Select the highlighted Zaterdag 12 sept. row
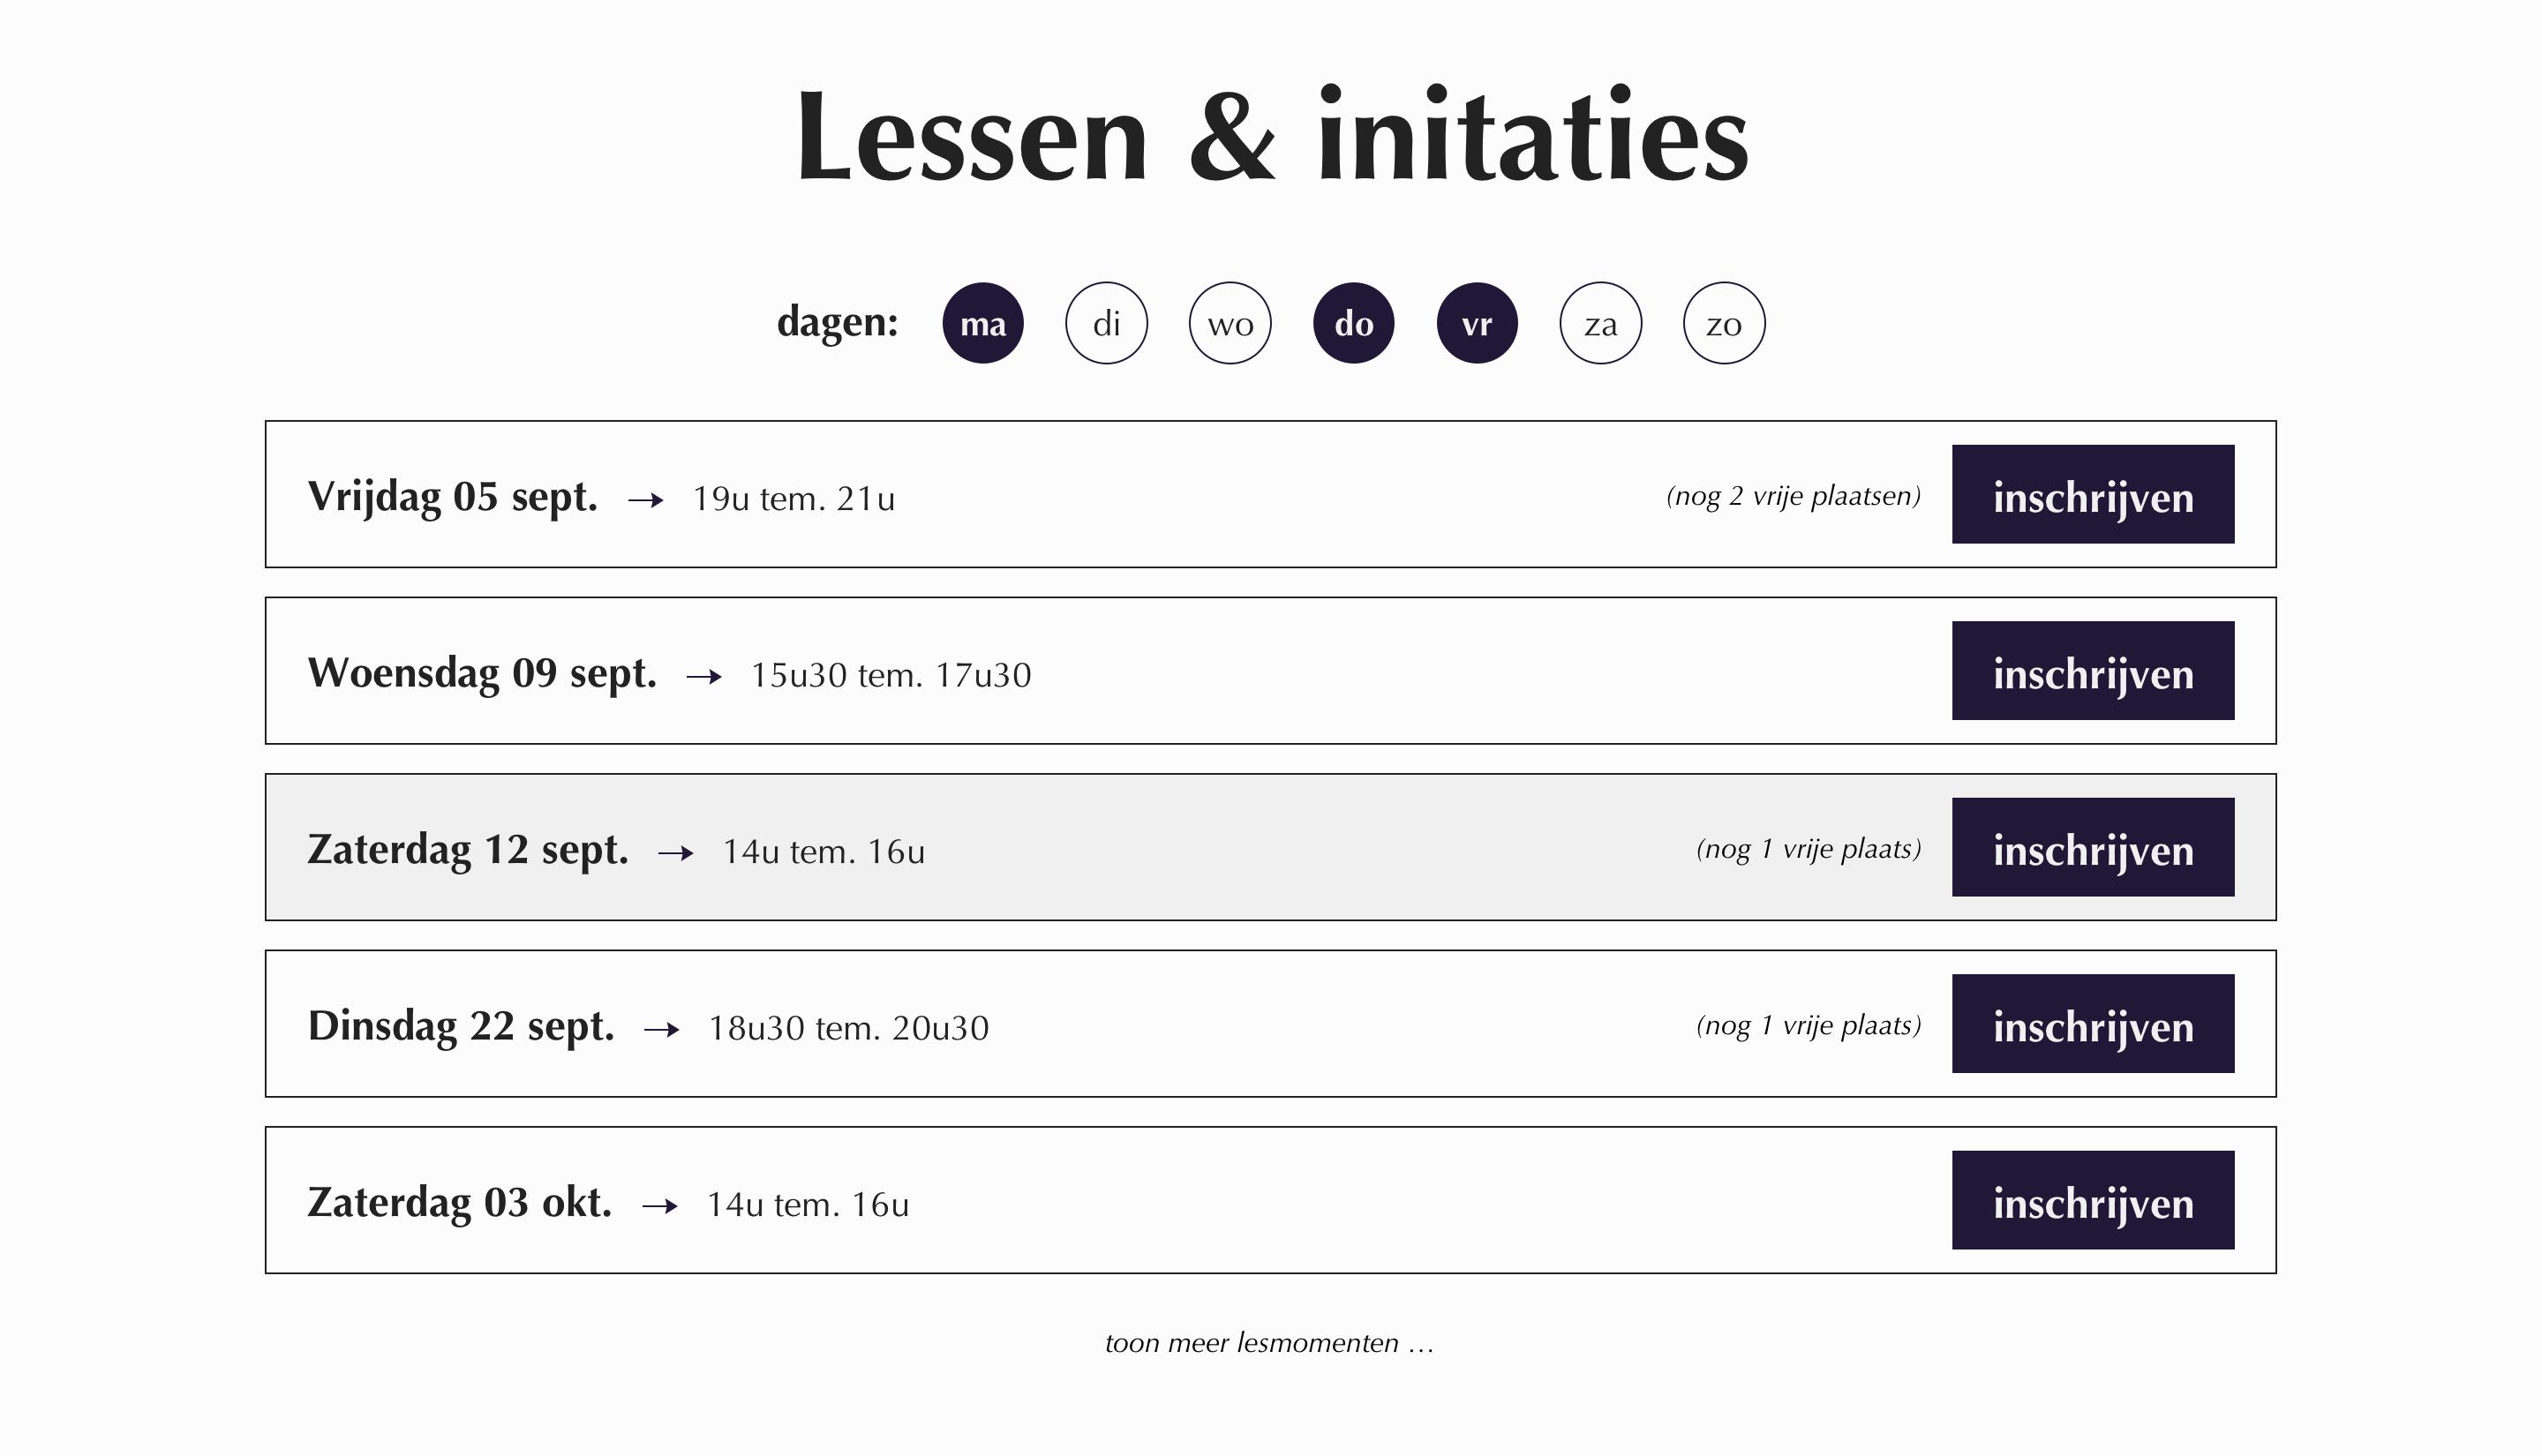Image resolution: width=2542 pixels, height=1456 pixels. (x=1271, y=847)
